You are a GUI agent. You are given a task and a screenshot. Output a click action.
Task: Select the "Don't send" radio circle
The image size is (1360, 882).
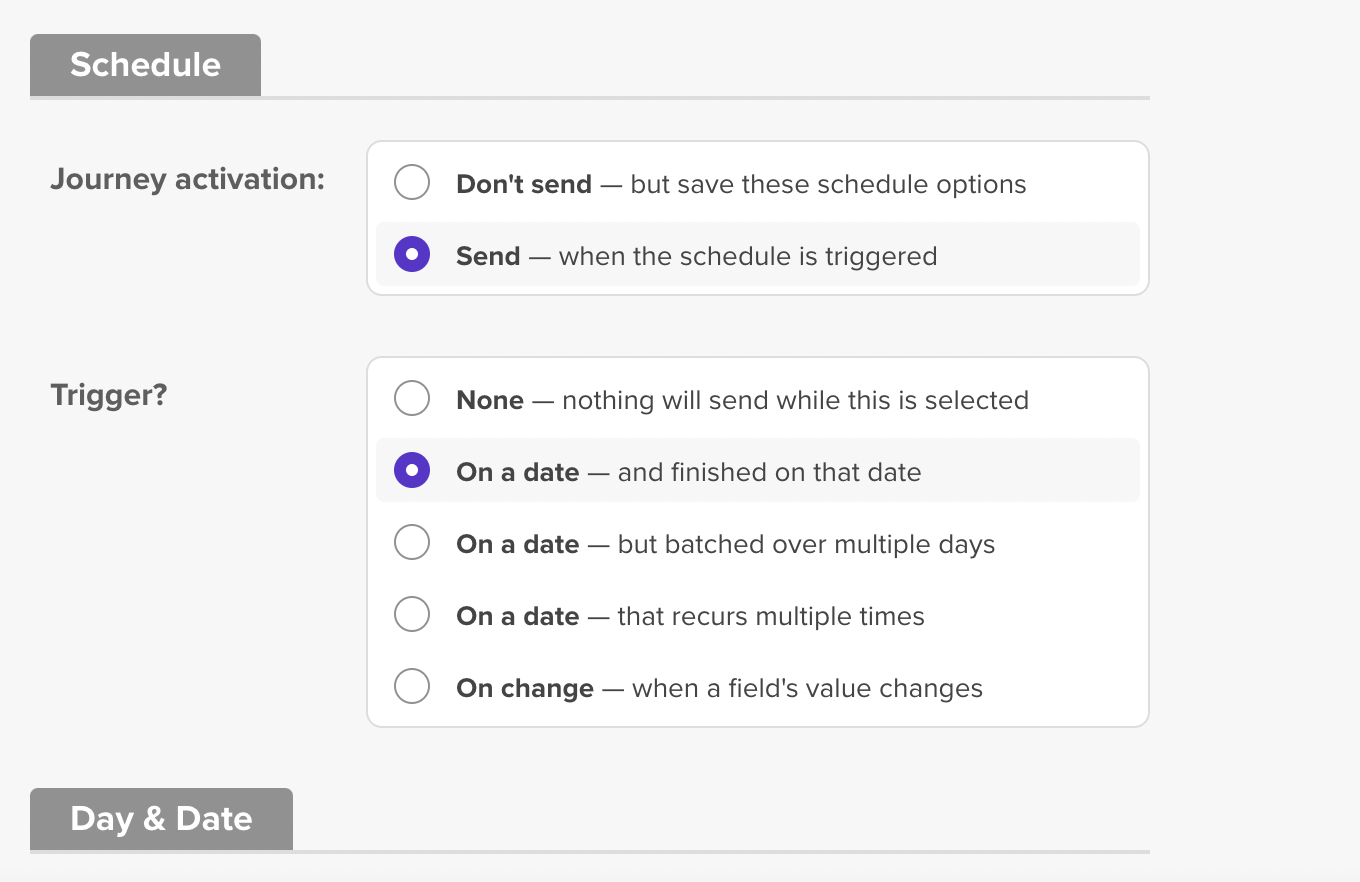[412, 183]
